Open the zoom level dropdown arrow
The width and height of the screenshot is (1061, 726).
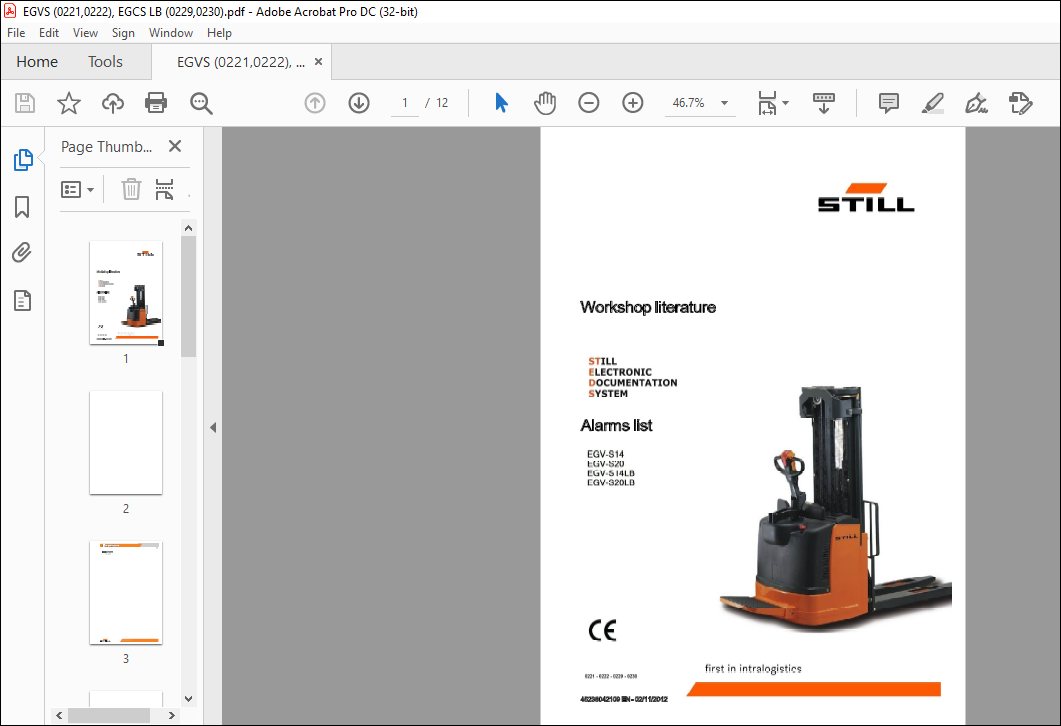tap(724, 103)
